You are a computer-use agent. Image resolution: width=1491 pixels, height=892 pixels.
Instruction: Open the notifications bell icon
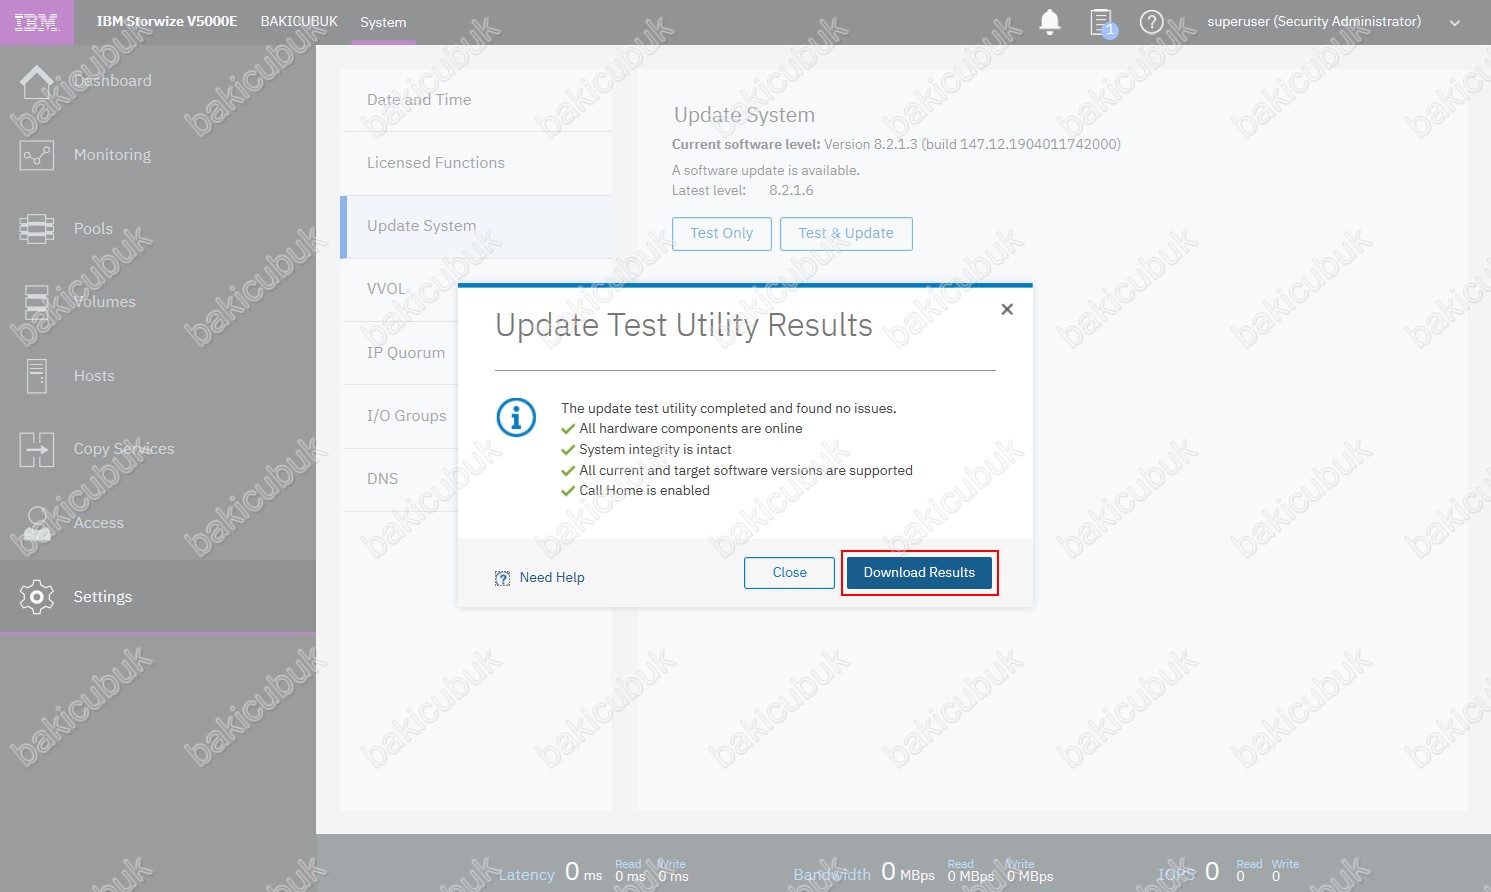coord(1050,22)
